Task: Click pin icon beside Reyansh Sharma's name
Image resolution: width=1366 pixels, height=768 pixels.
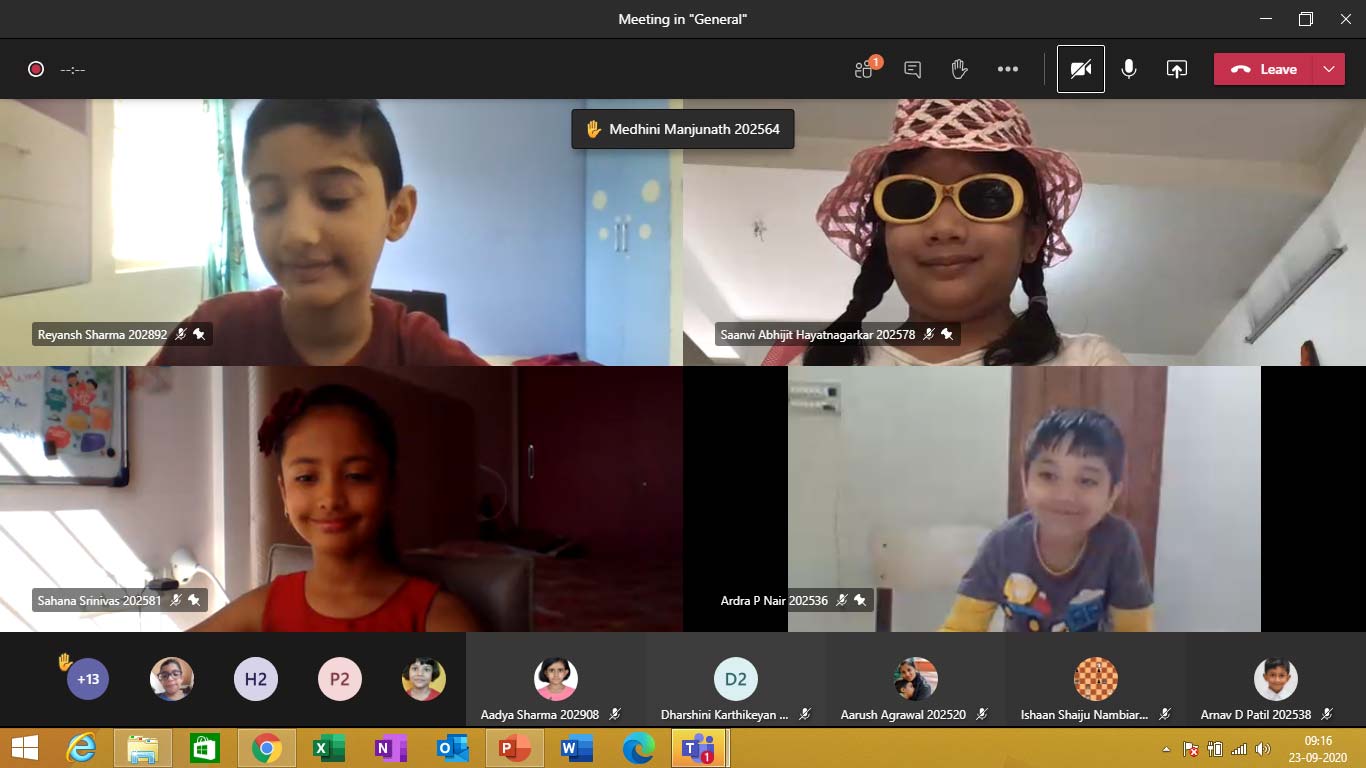Action: click(x=199, y=335)
